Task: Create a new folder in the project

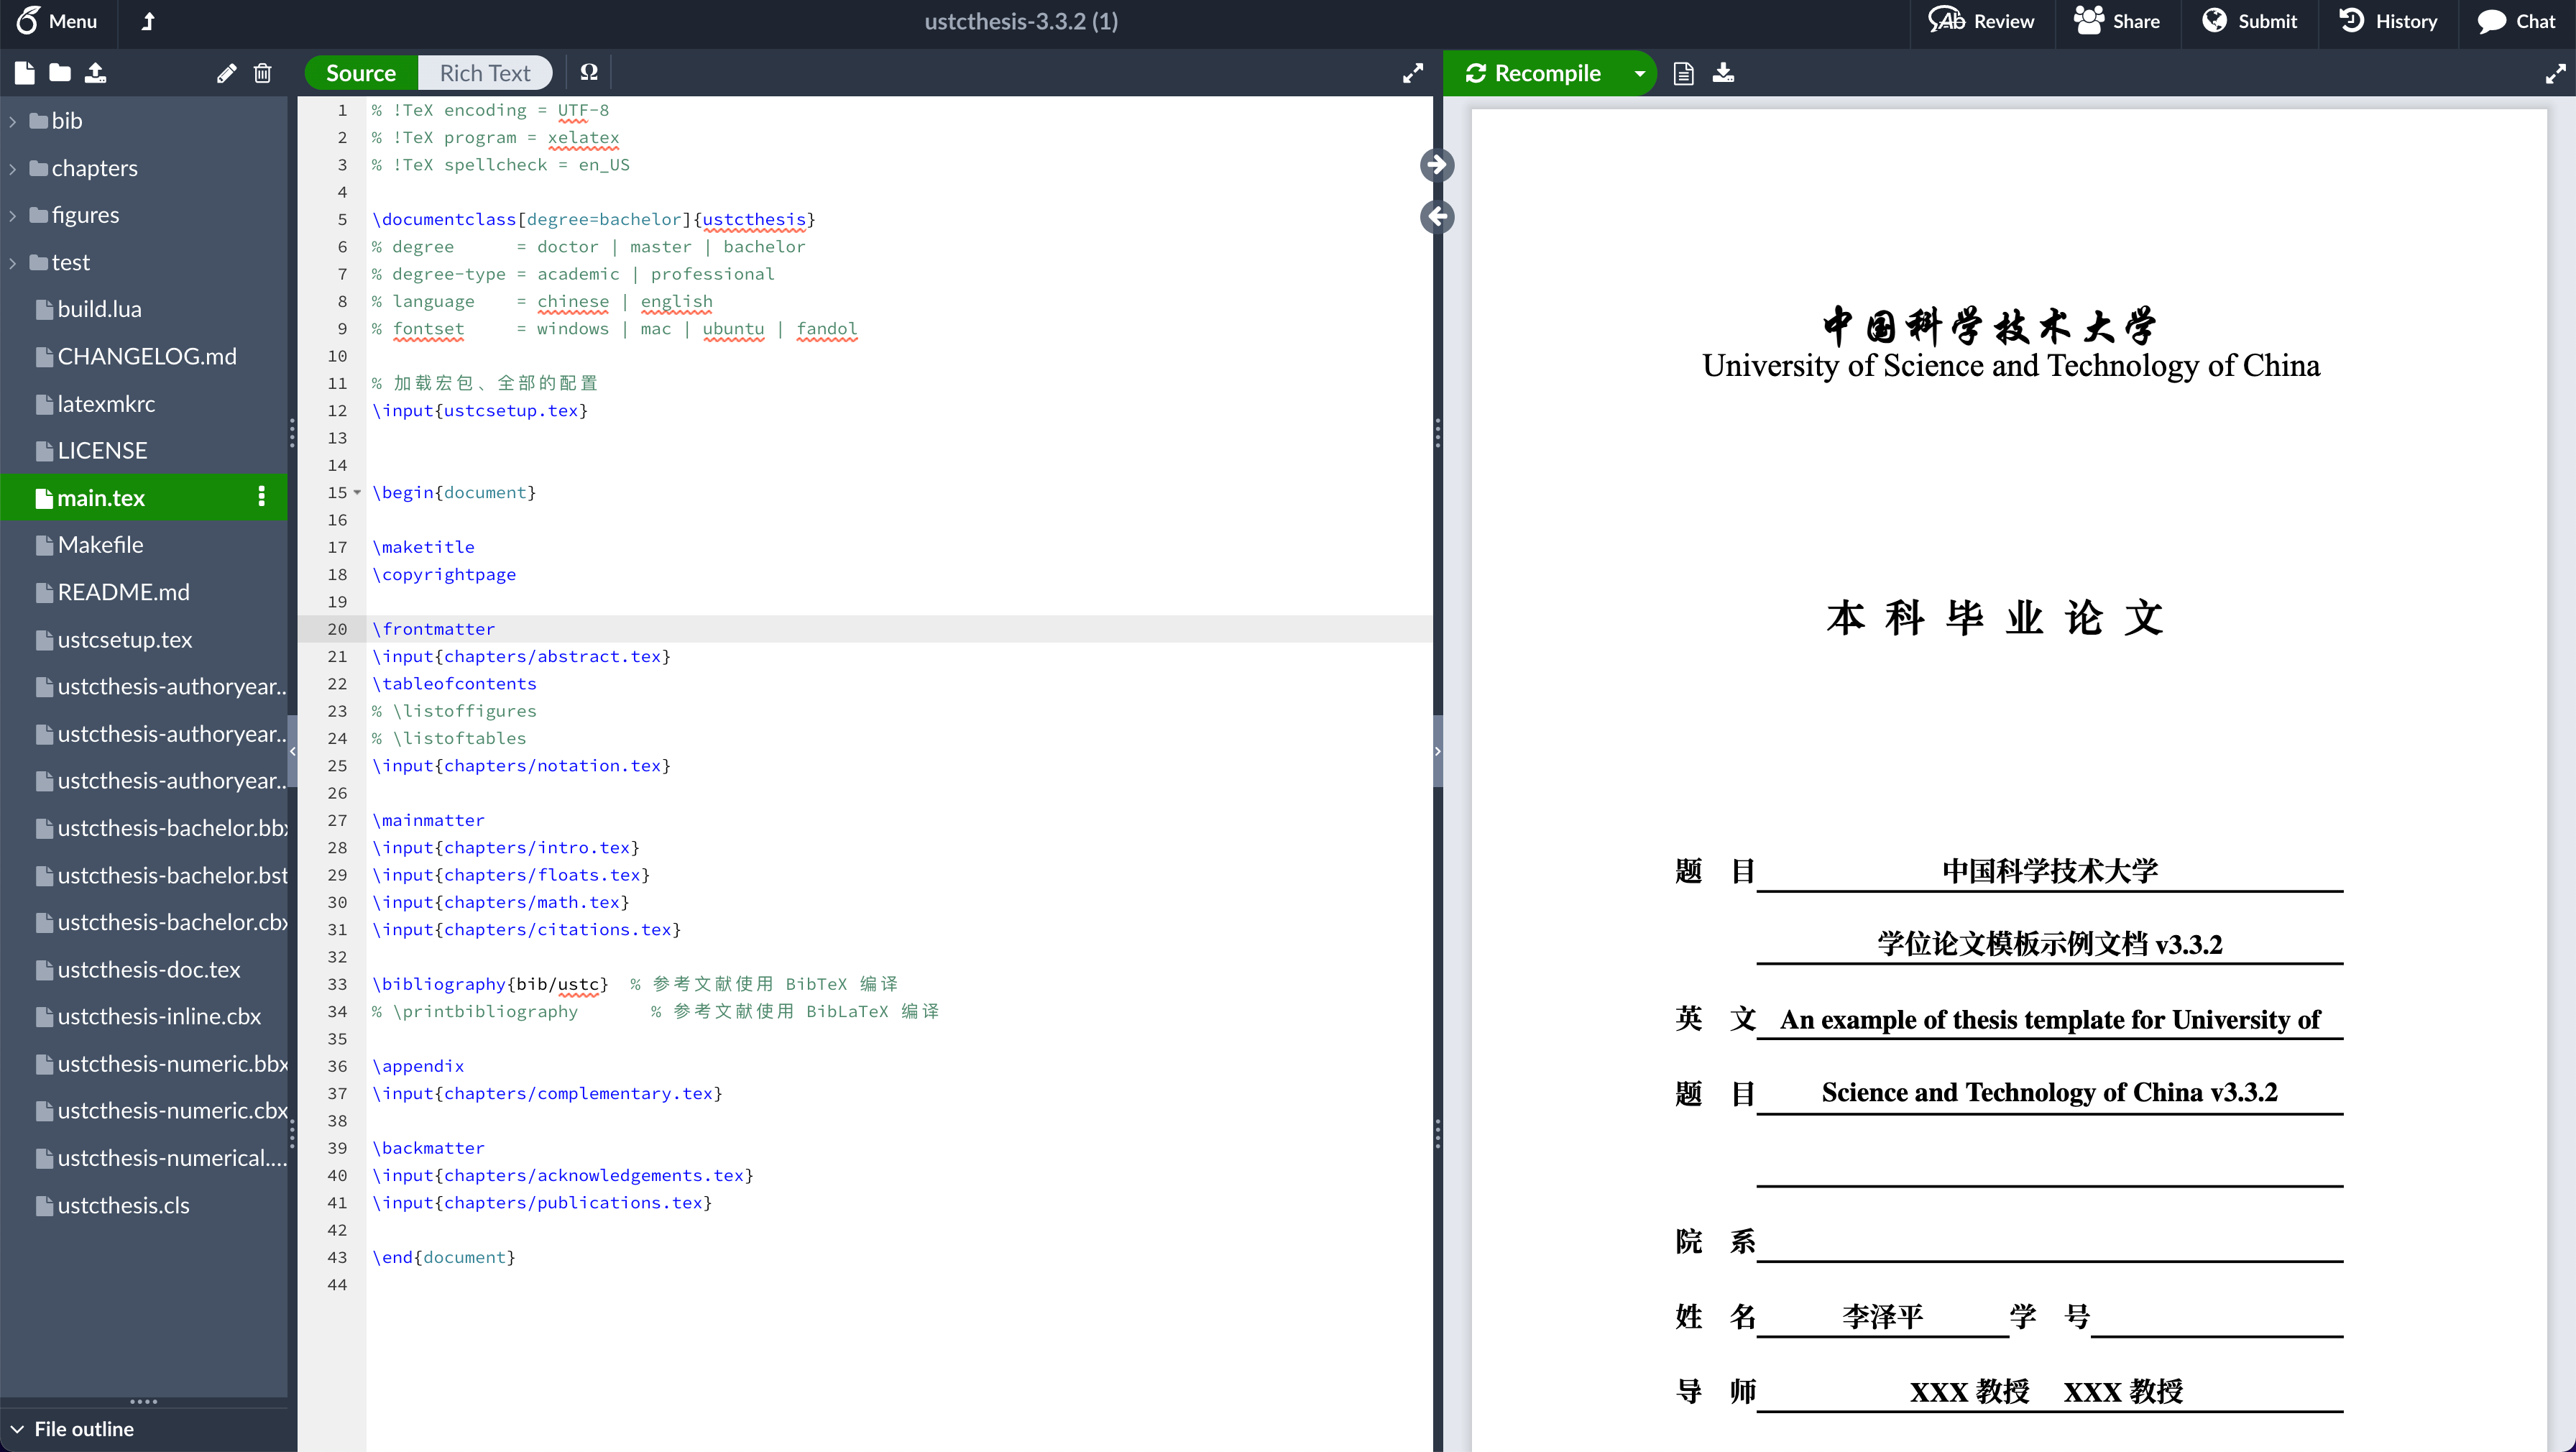Action: (x=59, y=72)
